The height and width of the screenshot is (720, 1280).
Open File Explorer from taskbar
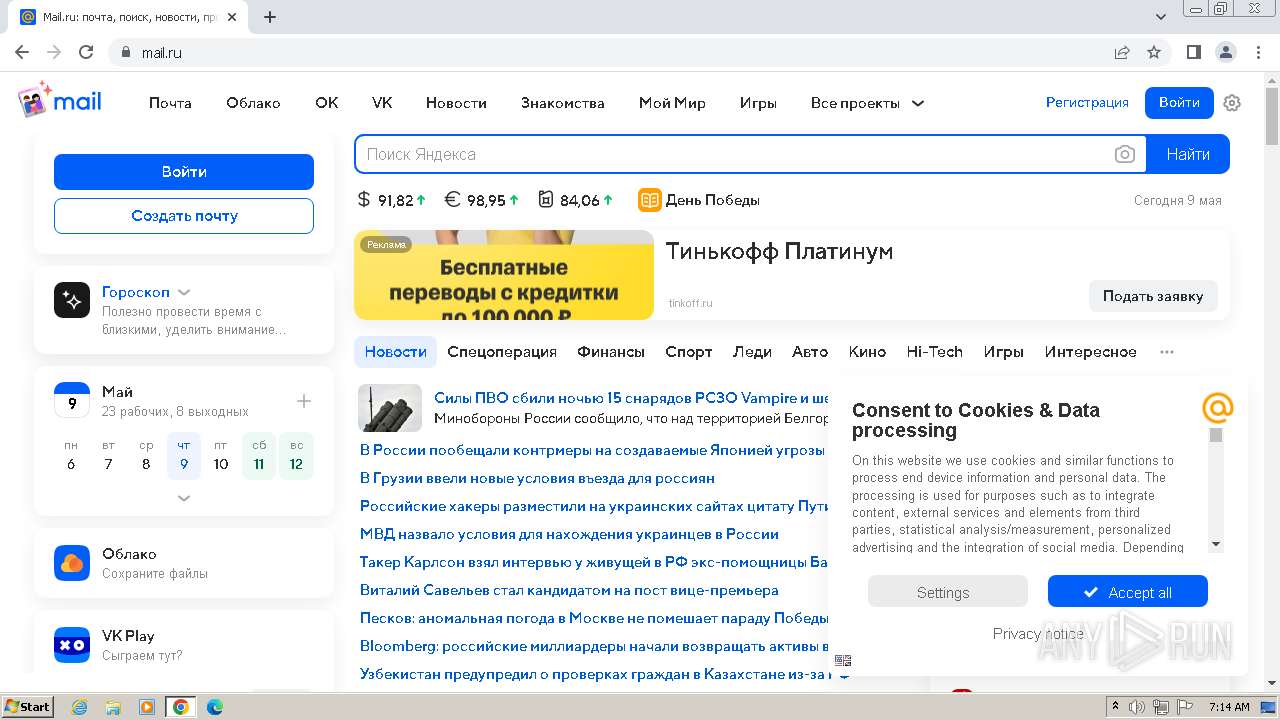(113, 707)
